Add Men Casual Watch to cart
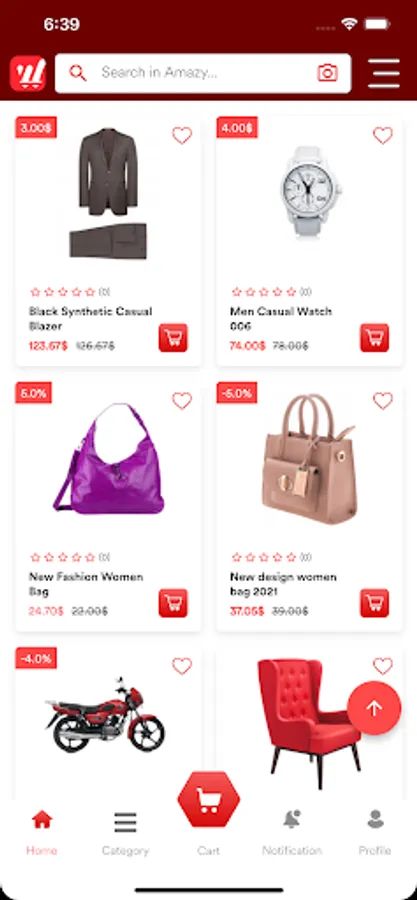Viewport: 417px width, 900px height. coord(375,338)
